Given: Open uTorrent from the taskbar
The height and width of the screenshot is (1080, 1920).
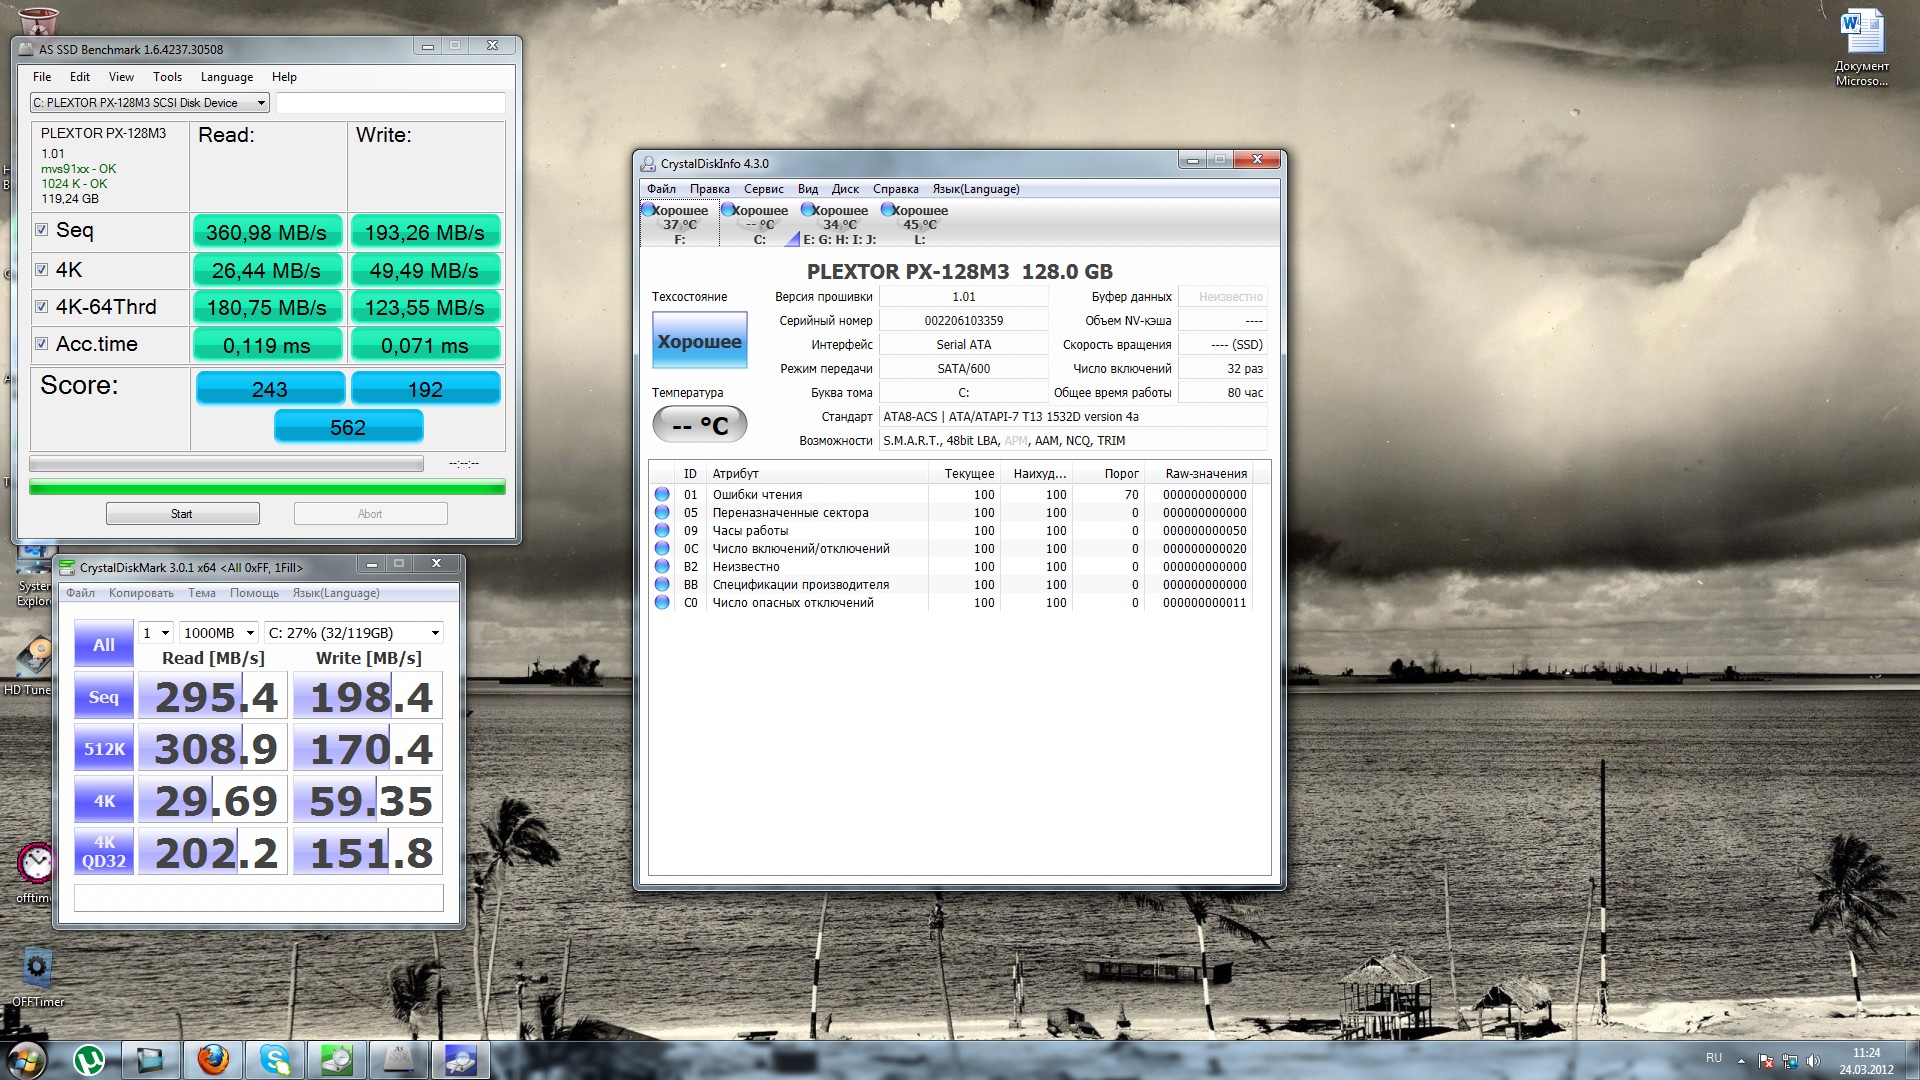Looking at the screenshot, I should coord(89,1060).
